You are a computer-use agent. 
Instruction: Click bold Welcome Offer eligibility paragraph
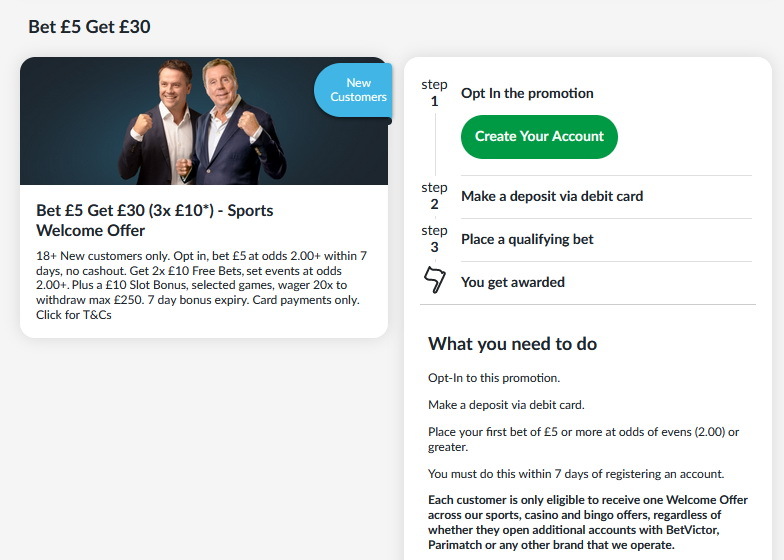pyautogui.click(x=588, y=522)
